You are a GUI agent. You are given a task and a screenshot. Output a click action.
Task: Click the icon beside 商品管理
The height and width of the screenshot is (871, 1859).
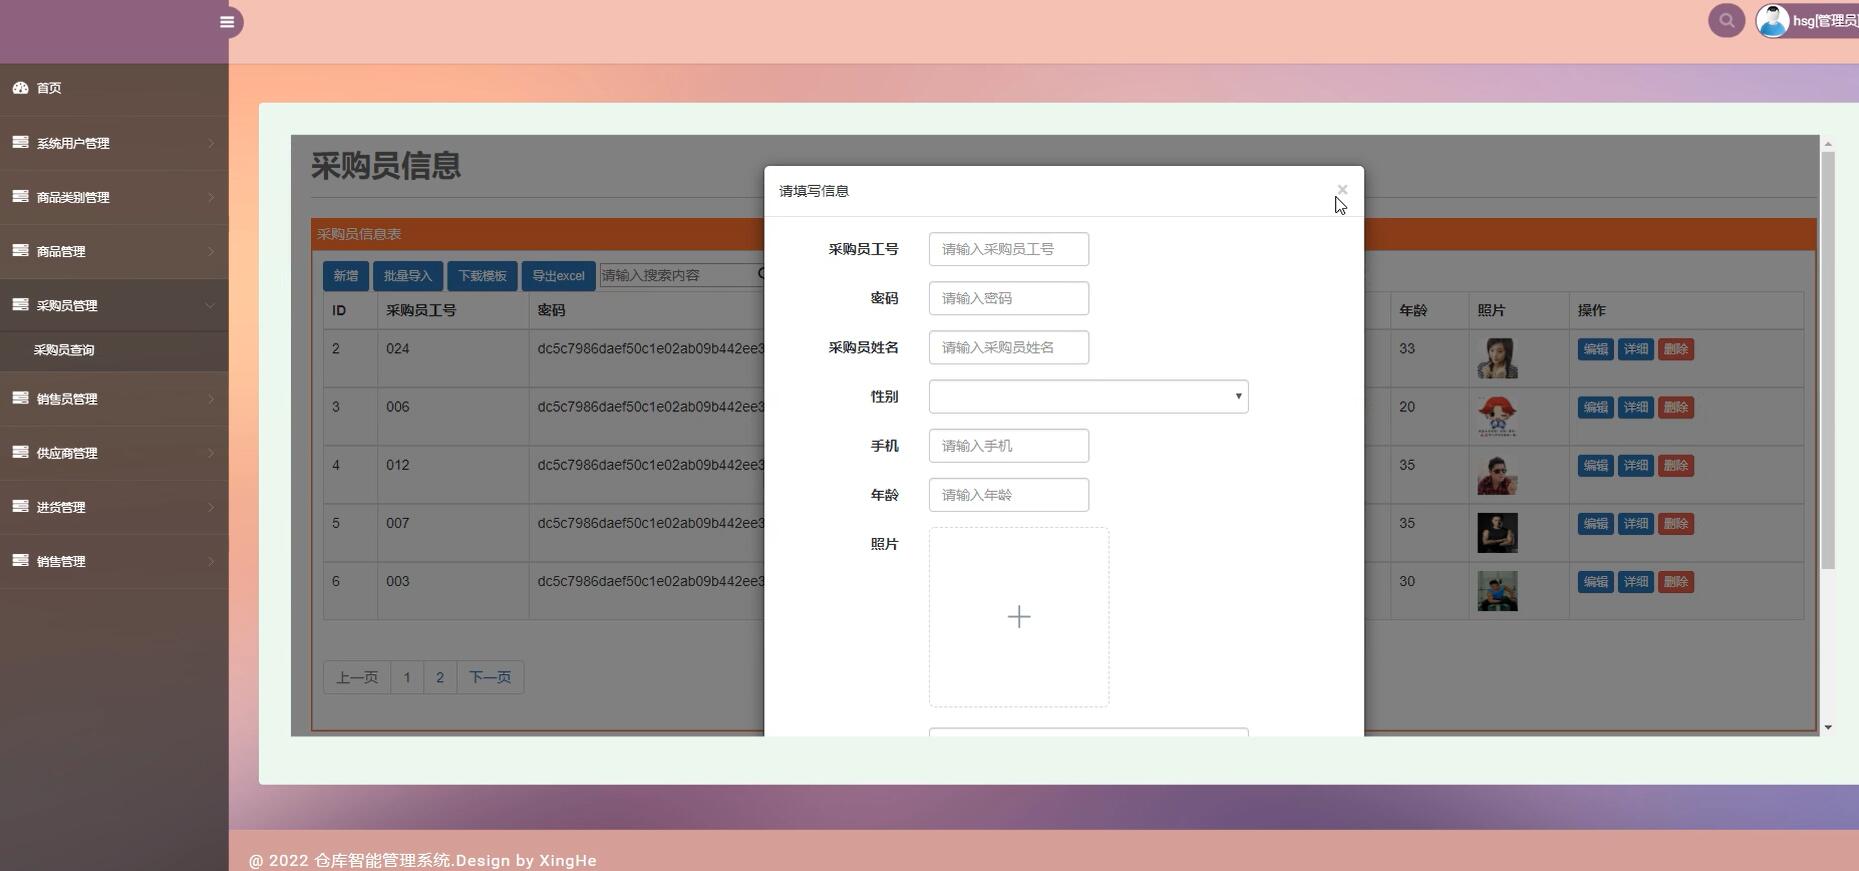pos(20,250)
